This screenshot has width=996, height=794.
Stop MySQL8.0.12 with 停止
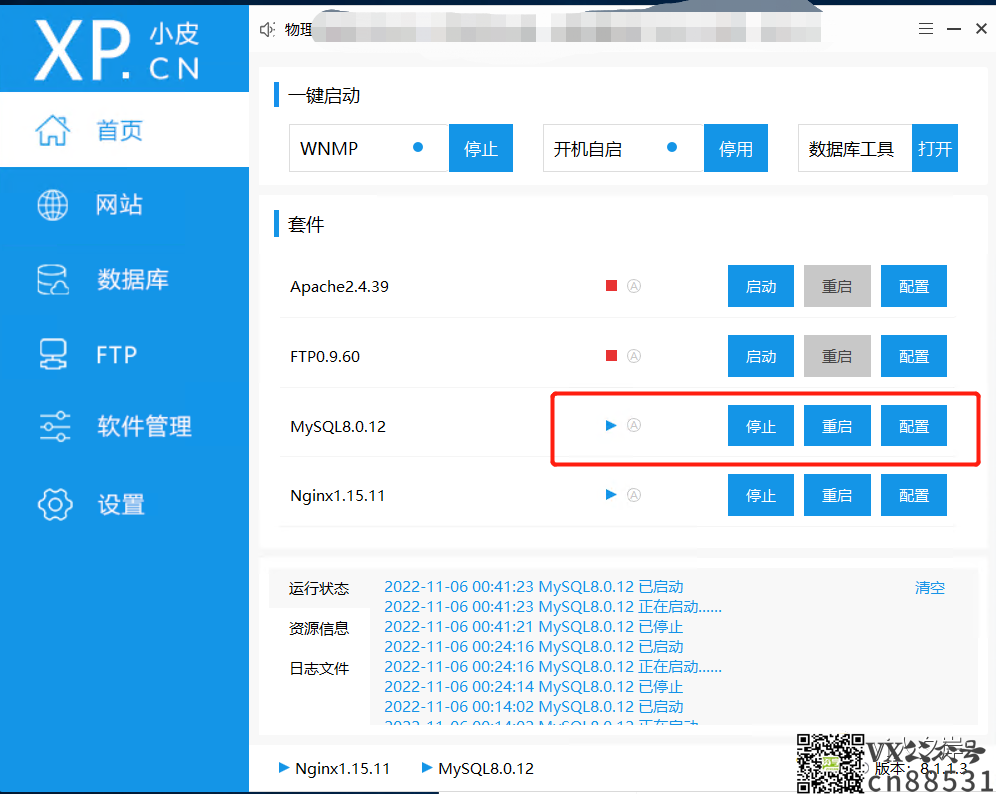(x=760, y=426)
